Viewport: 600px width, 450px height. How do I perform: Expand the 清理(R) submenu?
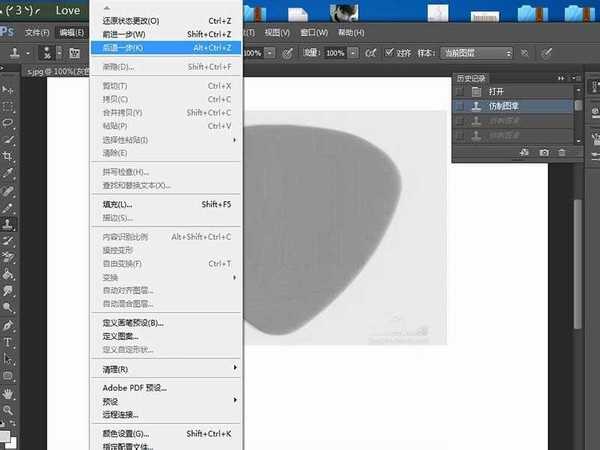pyautogui.click(x=166, y=369)
